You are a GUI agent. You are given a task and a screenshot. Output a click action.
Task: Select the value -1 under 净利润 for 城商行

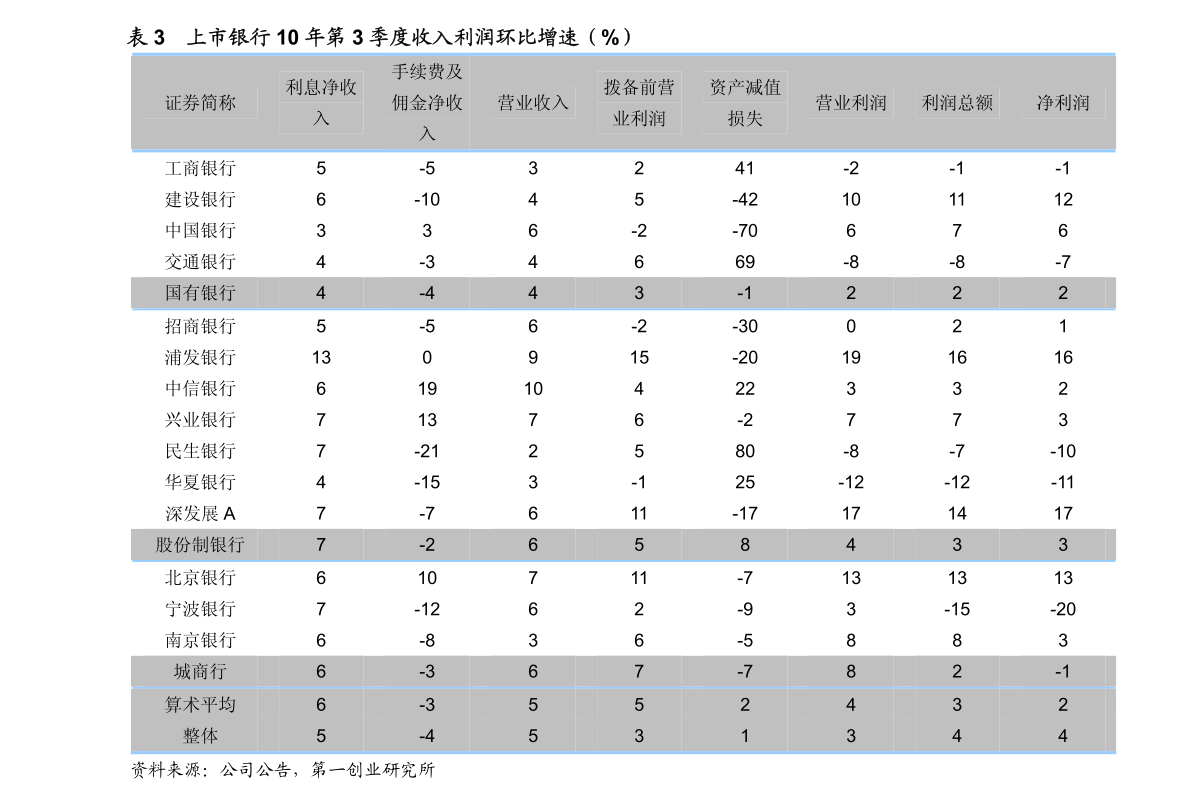(x=1063, y=671)
